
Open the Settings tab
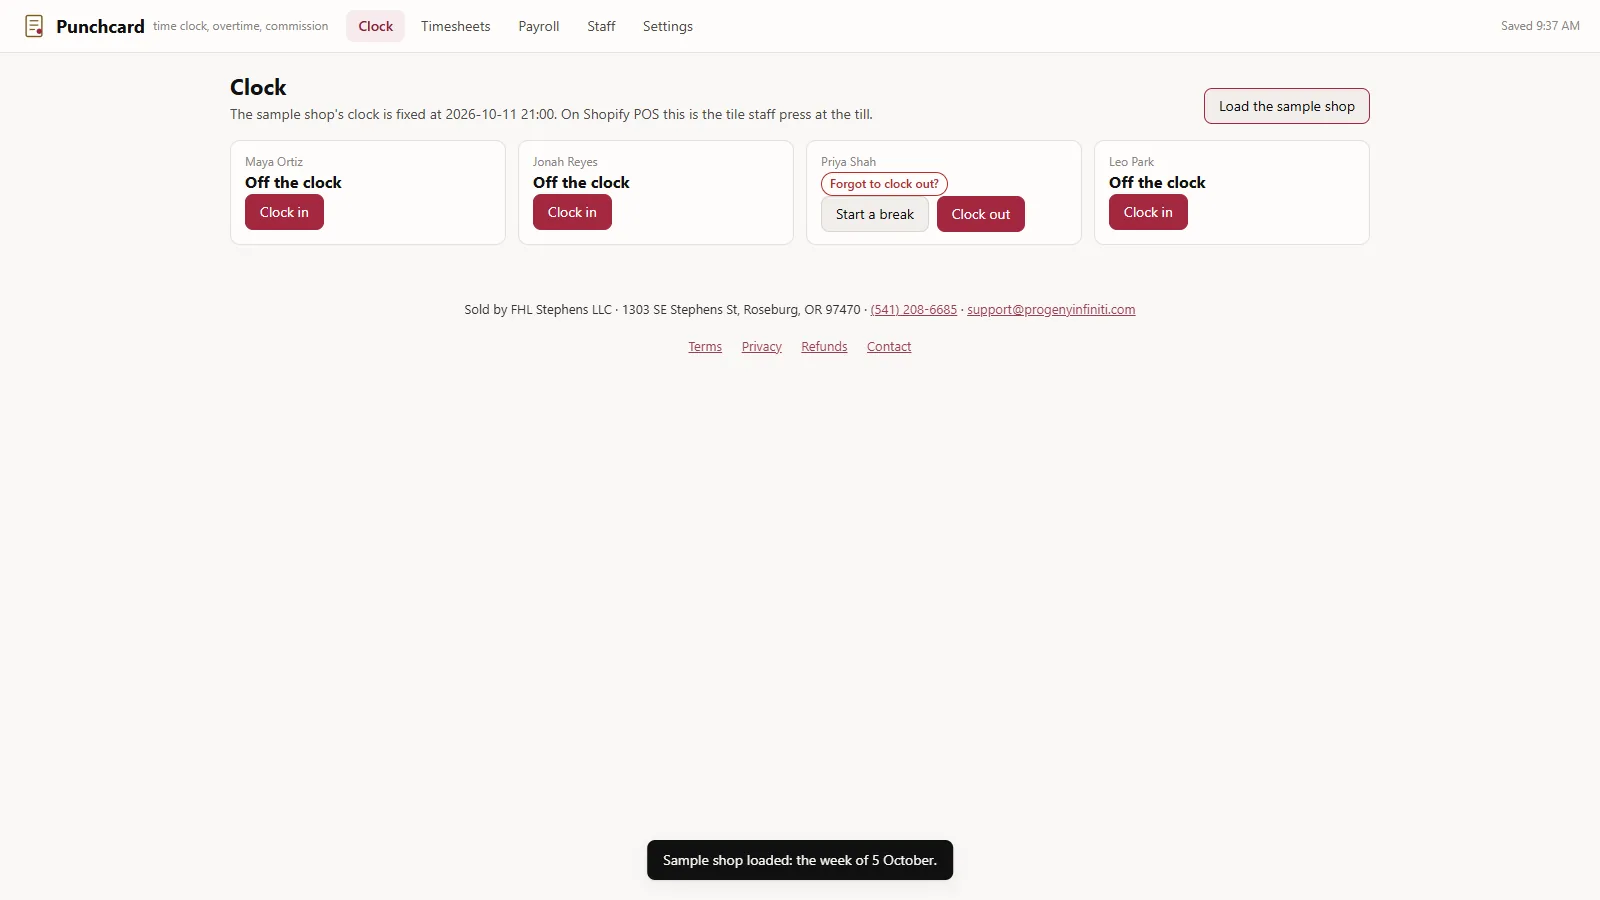pyautogui.click(x=668, y=26)
